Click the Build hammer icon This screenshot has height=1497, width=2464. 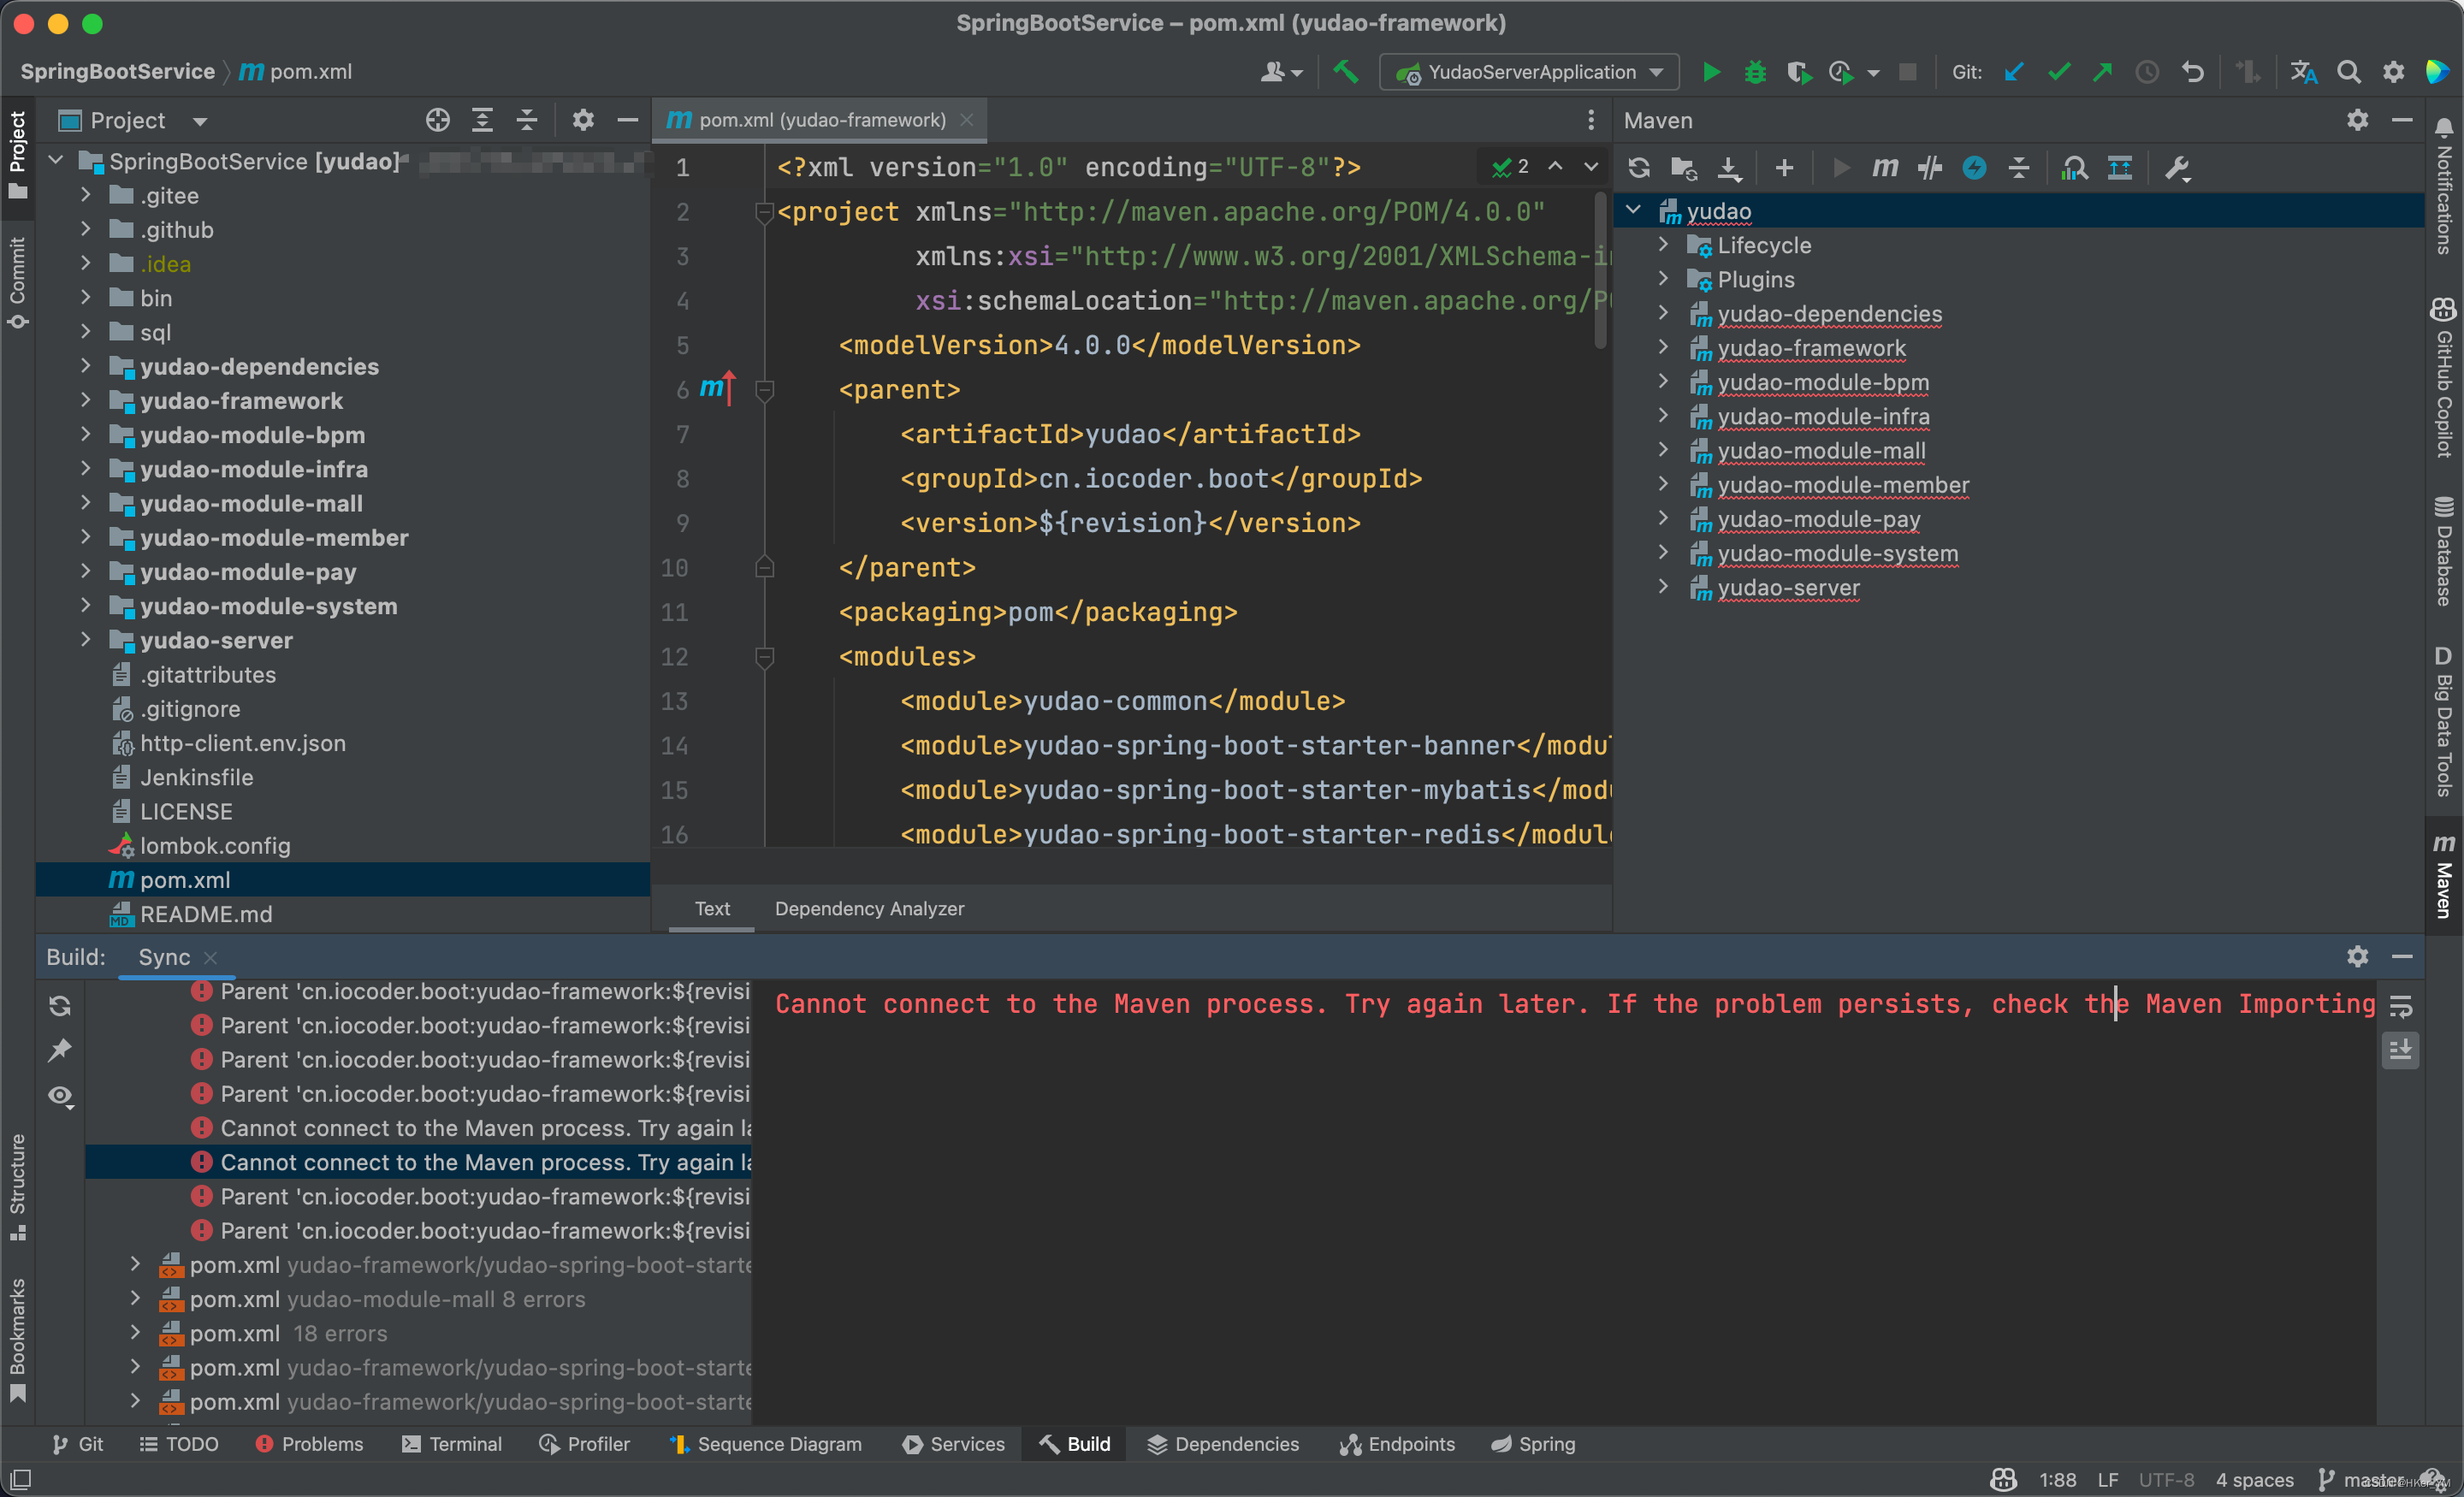(x=1345, y=72)
